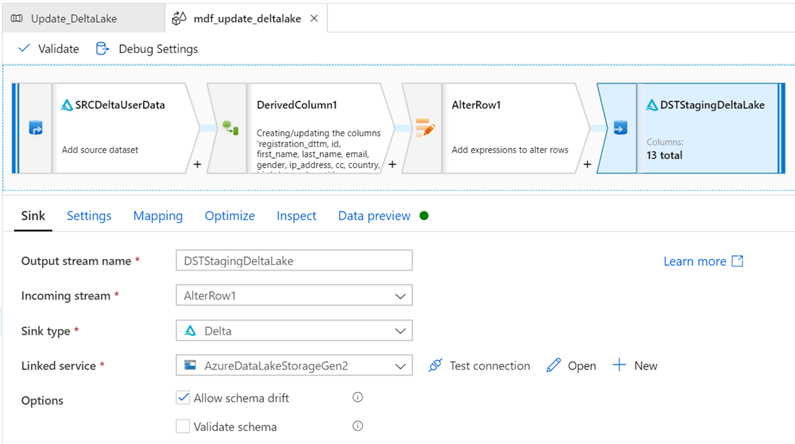This screenshot has height=444, width=795.
Task: Click the DSTStagingDeltaLake sink icon
Action: pyautogui.click(x=620, y=128)
